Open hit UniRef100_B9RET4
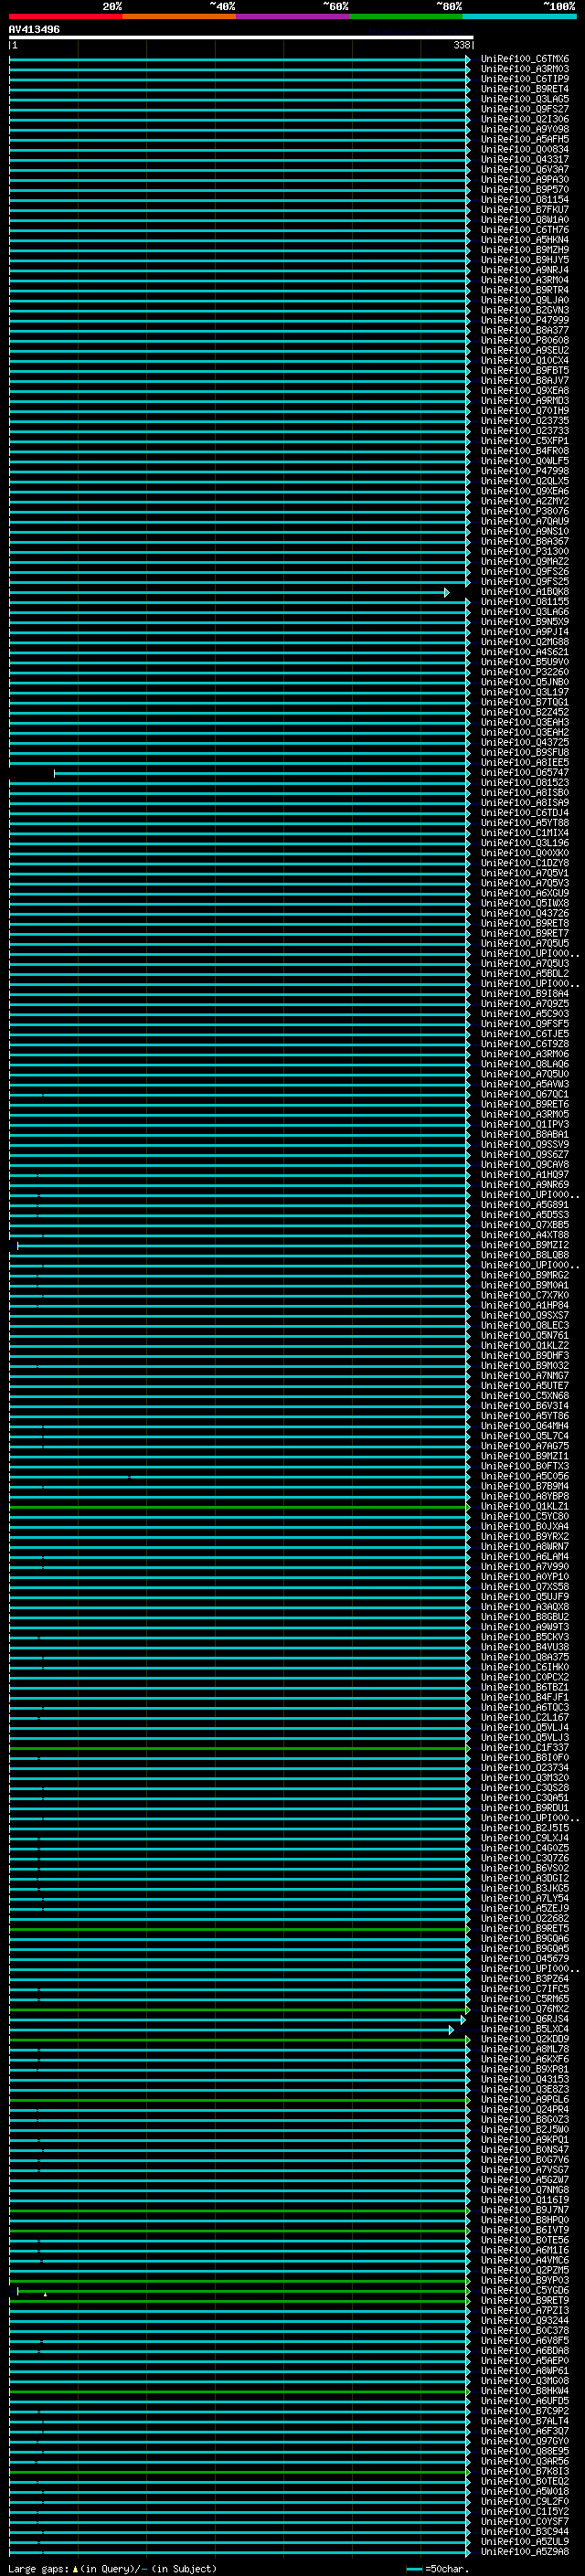 point(525,89)
